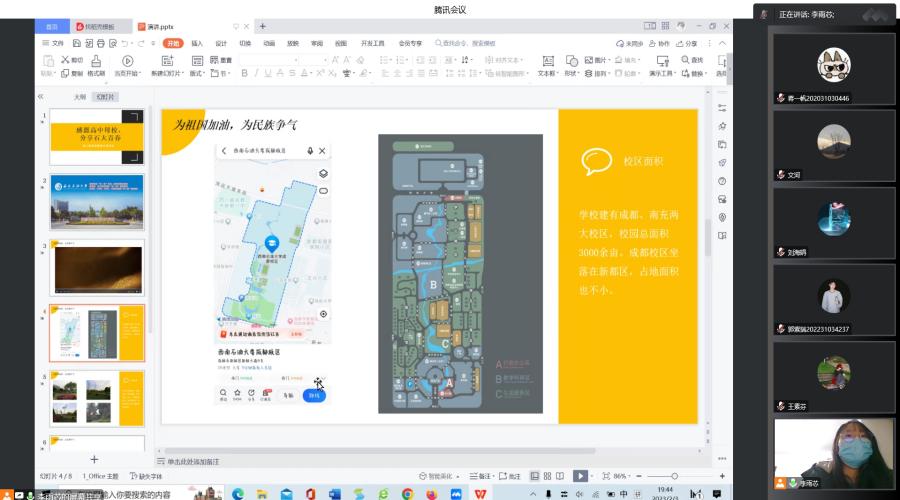Click the Format Painter brush icon
The height and width of the screenshot is (500, 900).
(x=95, y=61)
